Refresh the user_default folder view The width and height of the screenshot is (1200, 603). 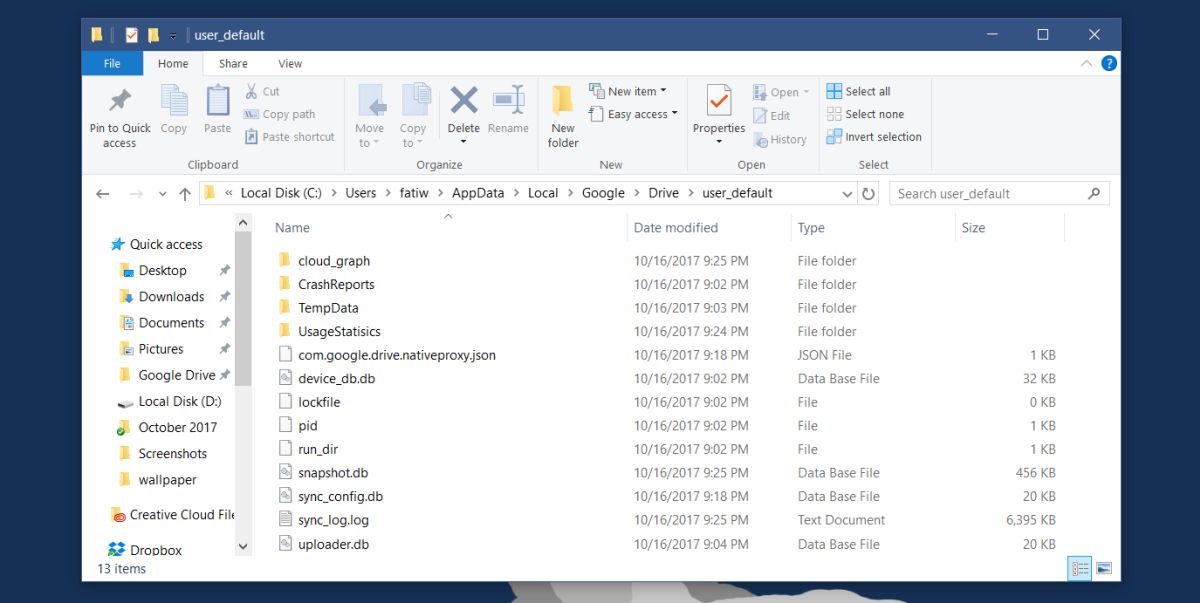pyautogui.click(x=868, y=194)
